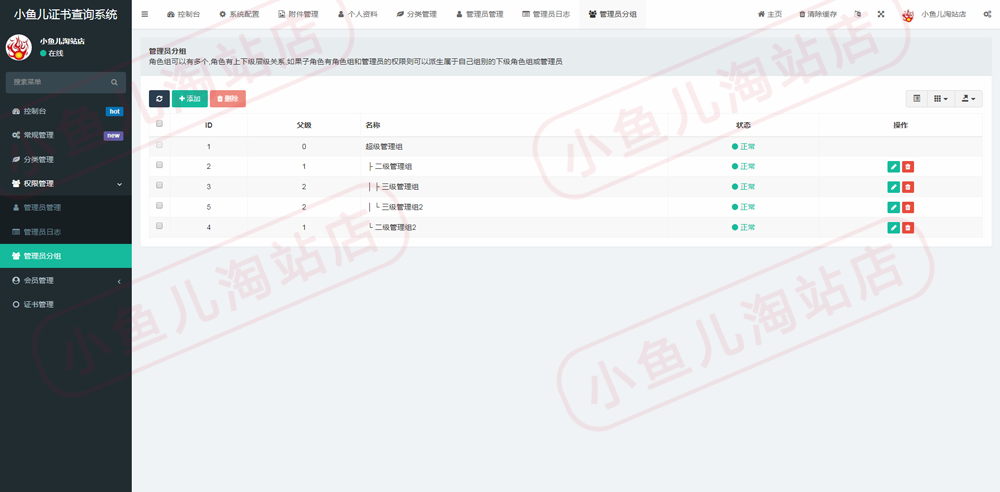Collapse the 权限管理 sidebar menu
This screenshot has width=1000, height=492.
(x=66, y=184)
